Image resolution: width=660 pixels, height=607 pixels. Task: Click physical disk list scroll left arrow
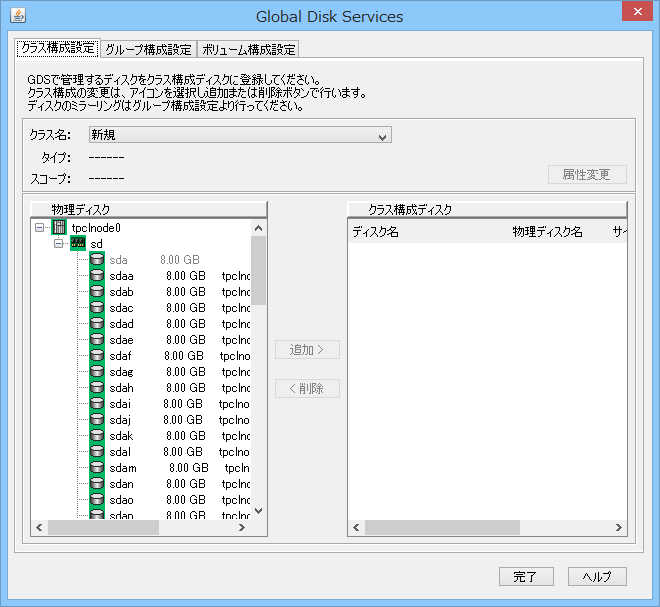[x=40, y=527]
